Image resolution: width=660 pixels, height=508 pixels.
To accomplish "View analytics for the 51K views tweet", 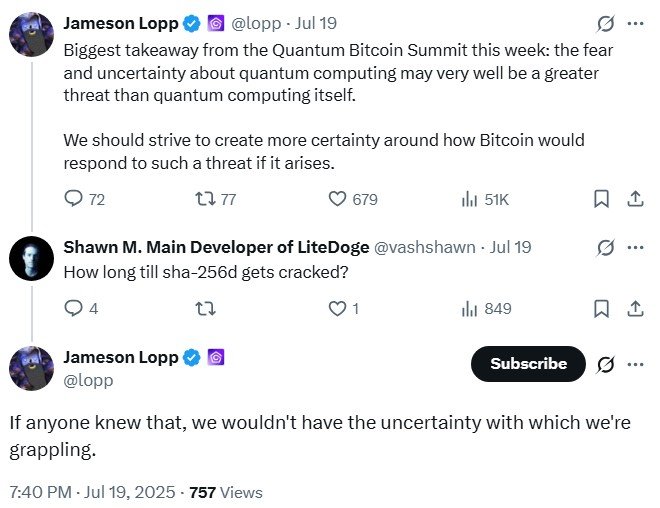I will [x=470, y=199].
